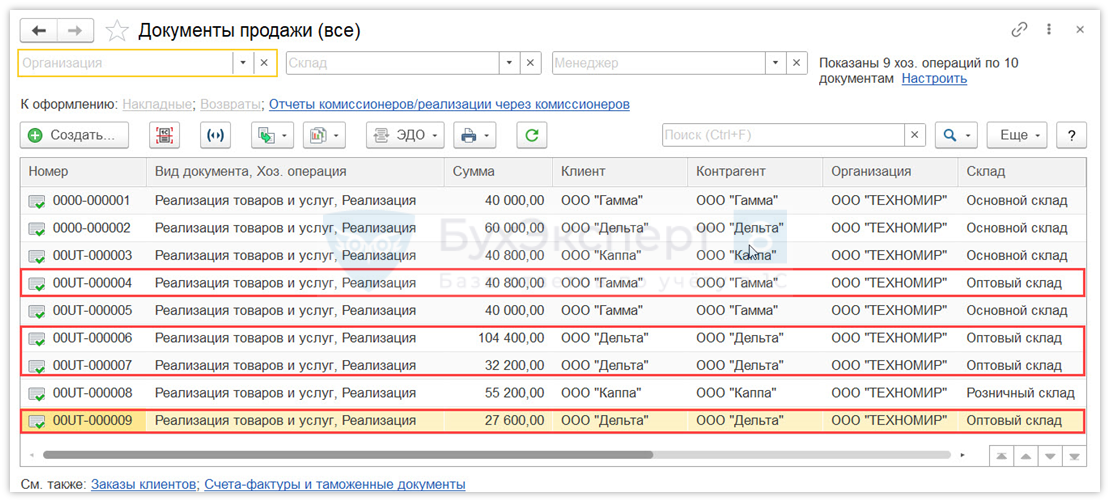Click the Создать button
This screenshot has height=502, width=1110.
tap(74, 135)
